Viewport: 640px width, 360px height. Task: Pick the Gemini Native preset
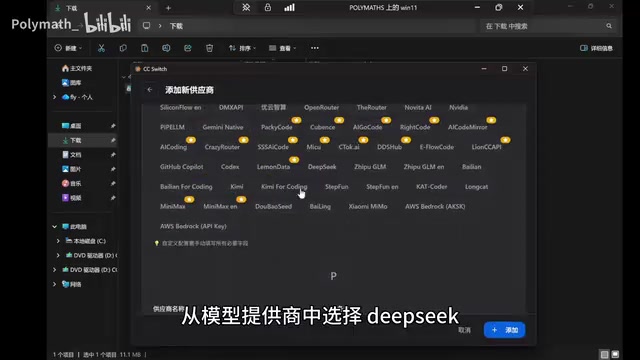pos(223,127)
